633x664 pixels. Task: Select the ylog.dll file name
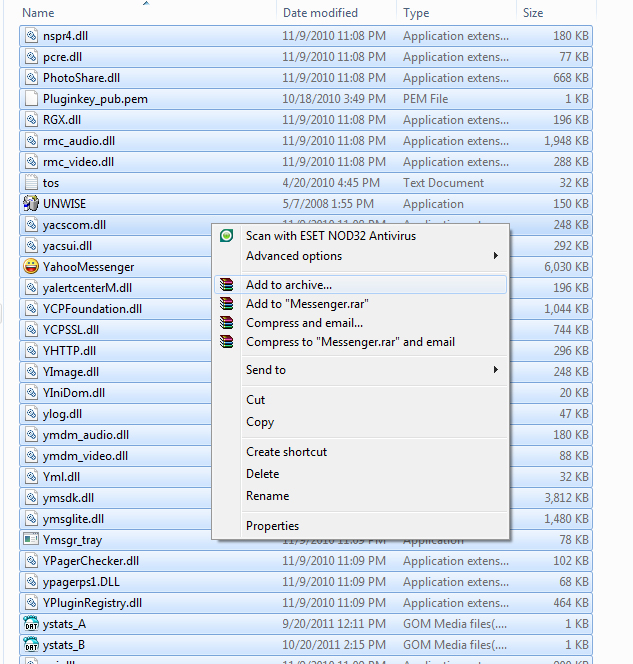coord(62,414)
